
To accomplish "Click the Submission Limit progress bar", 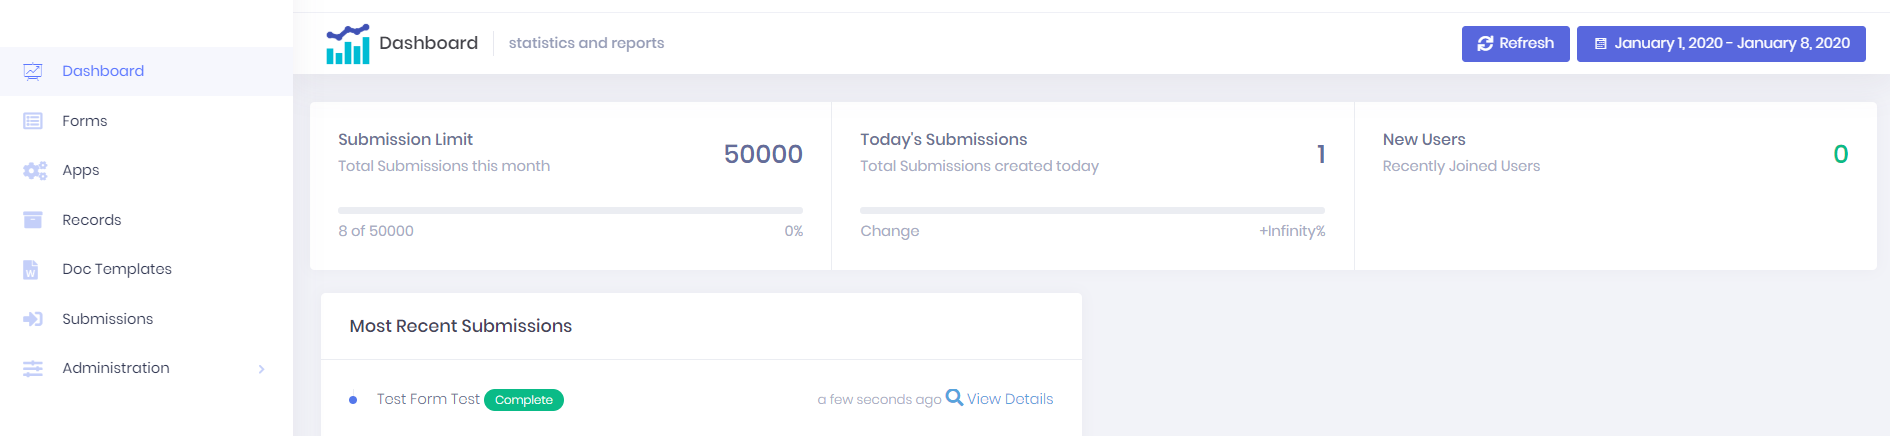I will (x=570, y=211).
